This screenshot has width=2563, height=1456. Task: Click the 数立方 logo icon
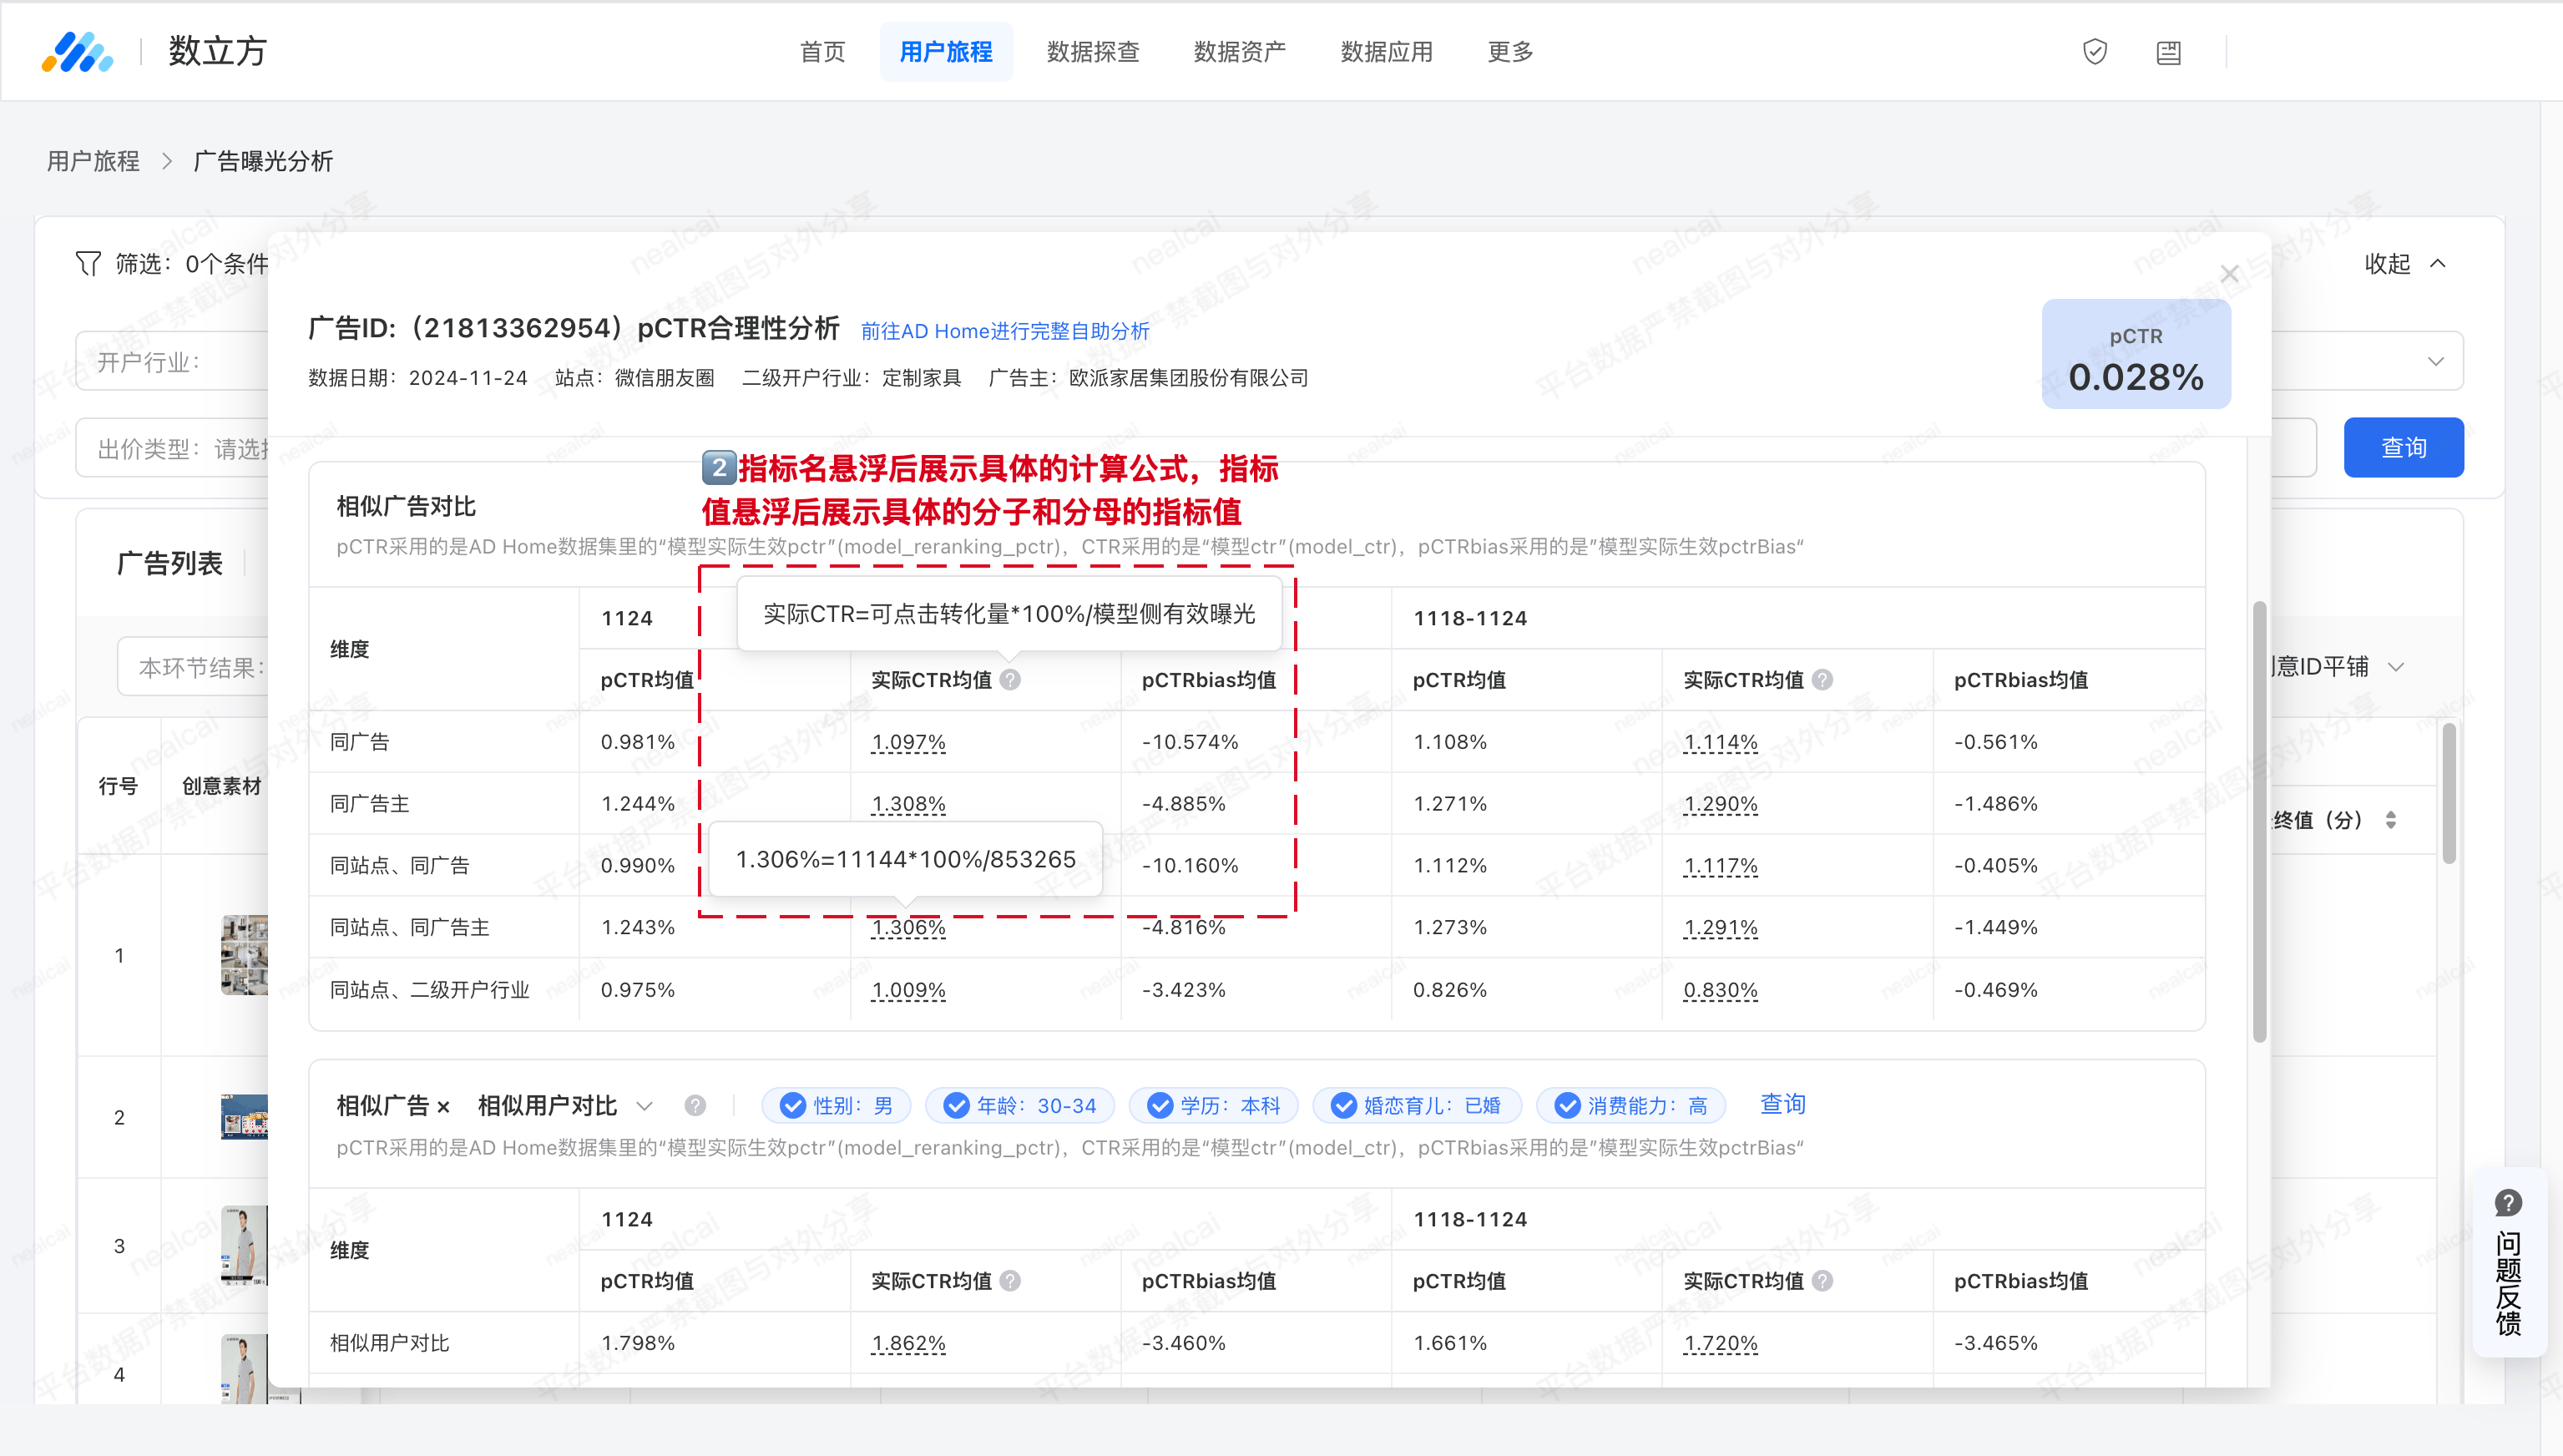click(x=77, y=52)
